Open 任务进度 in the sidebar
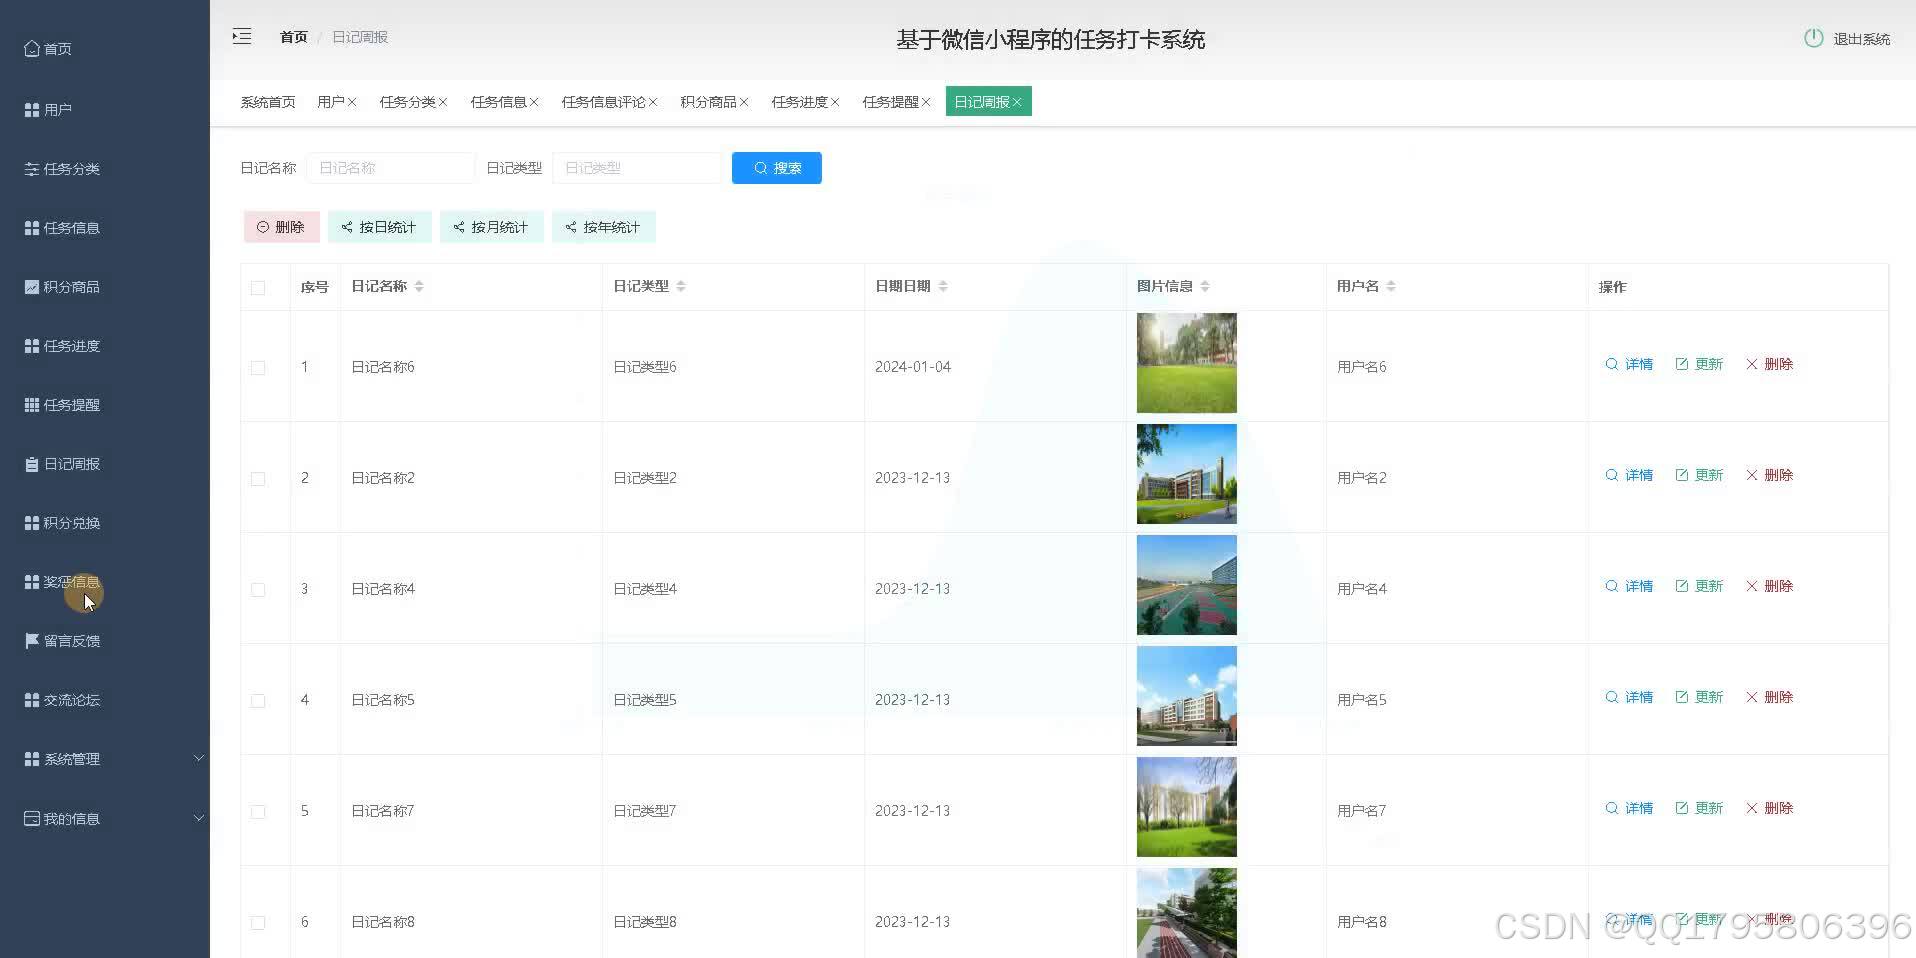Screen dimensions: 1916x958 click(62, 346)
